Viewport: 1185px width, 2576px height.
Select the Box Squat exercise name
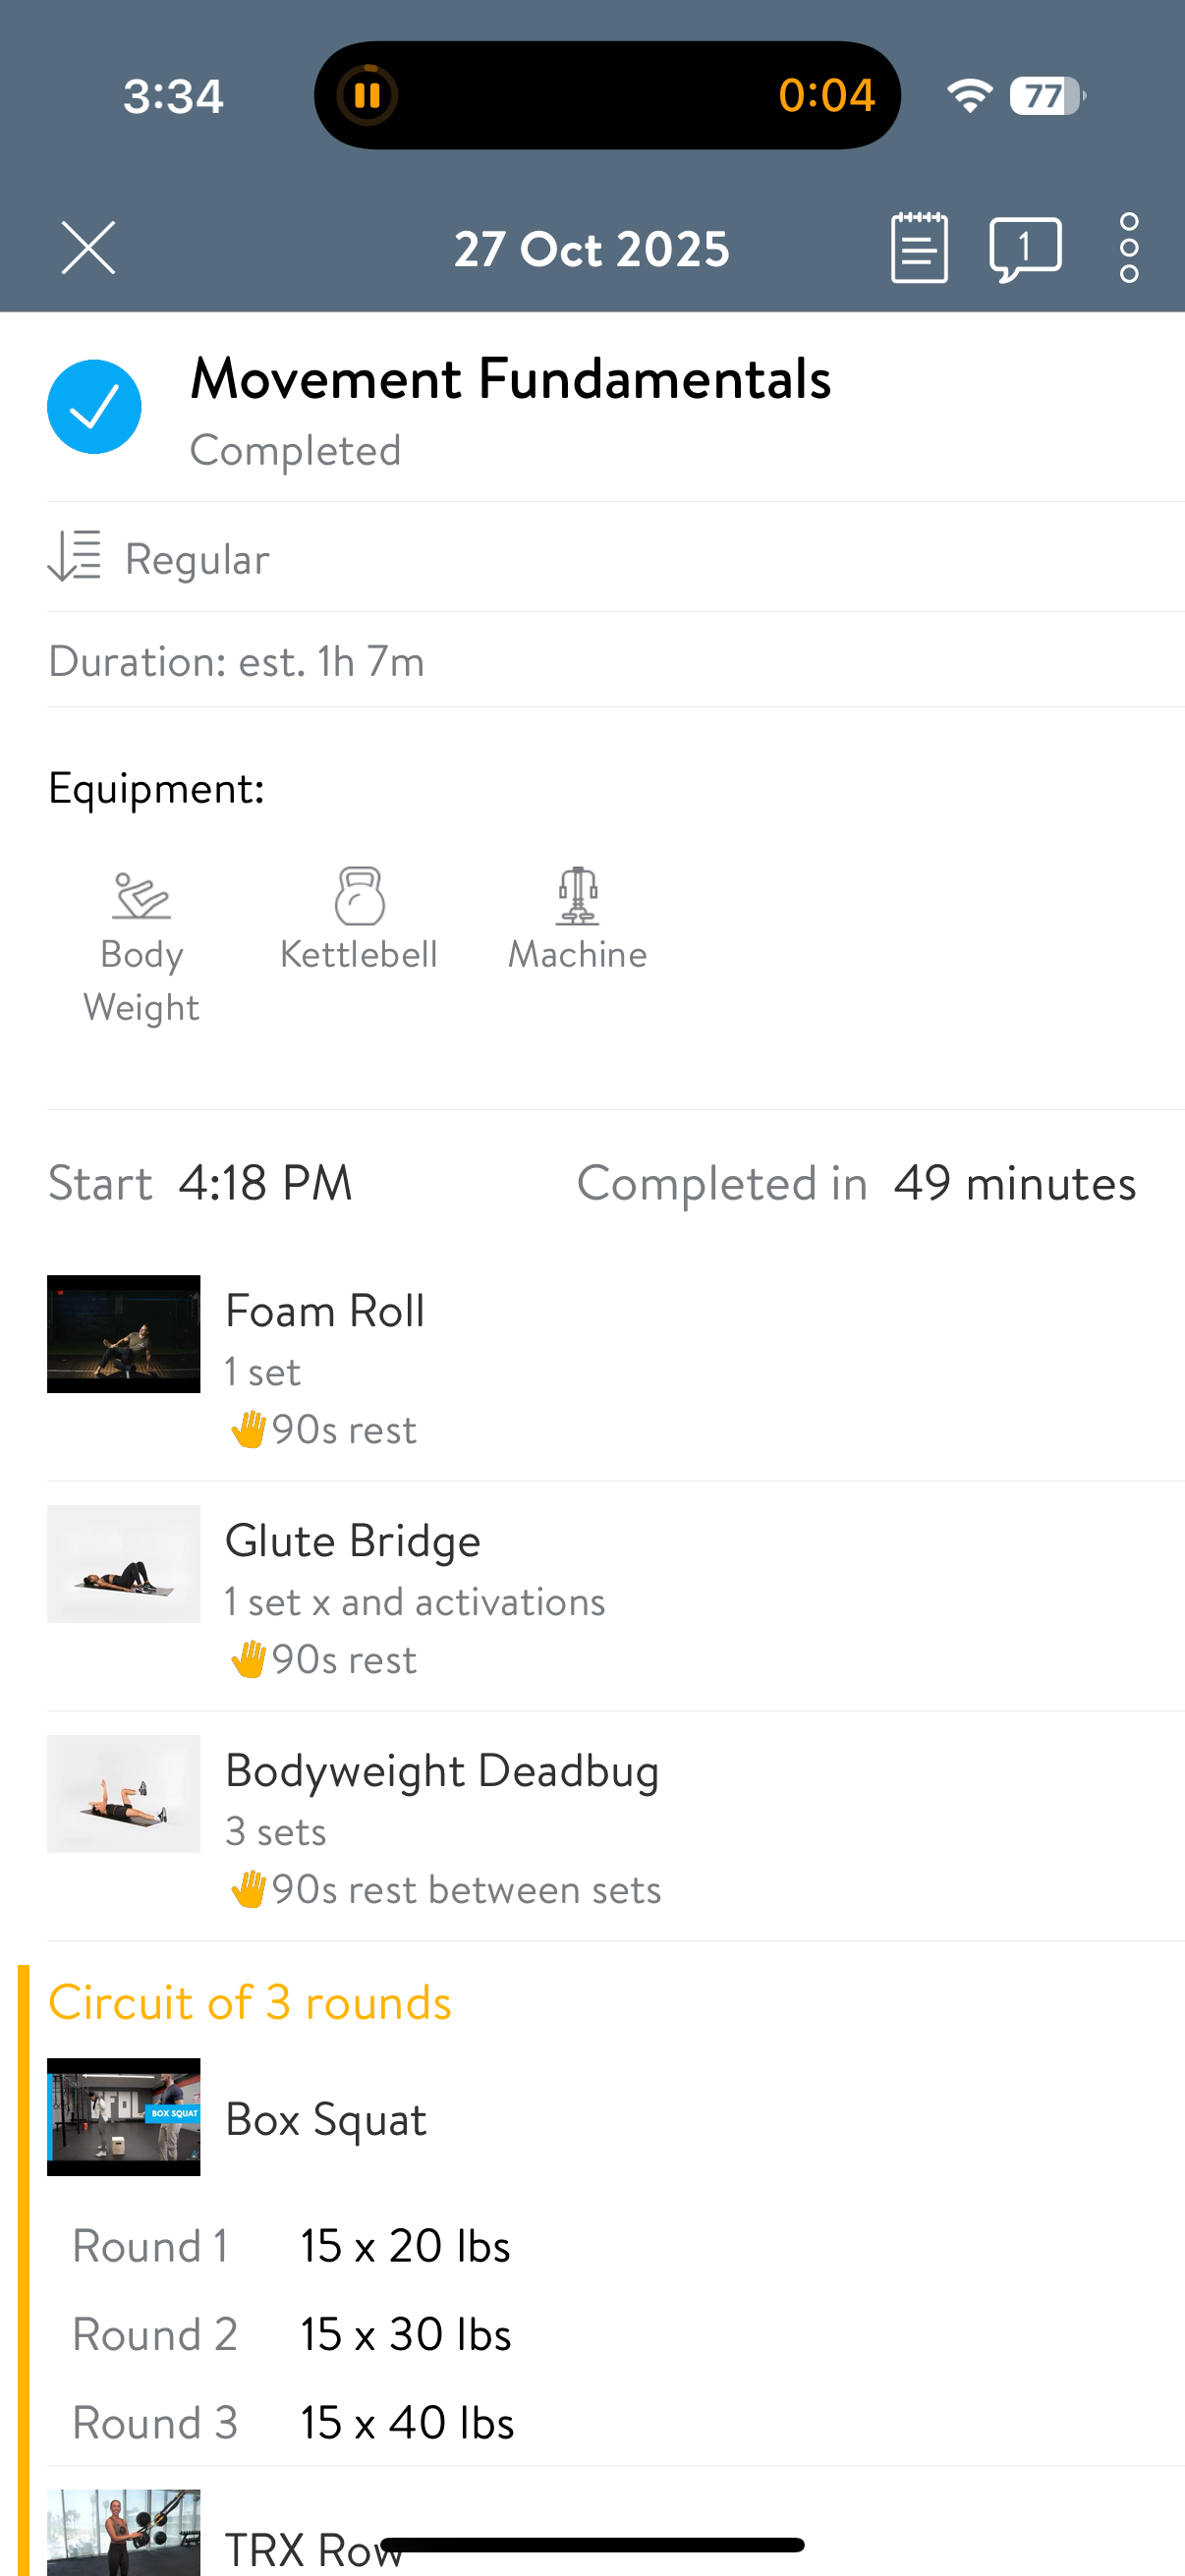click(x=326, y=2118)
